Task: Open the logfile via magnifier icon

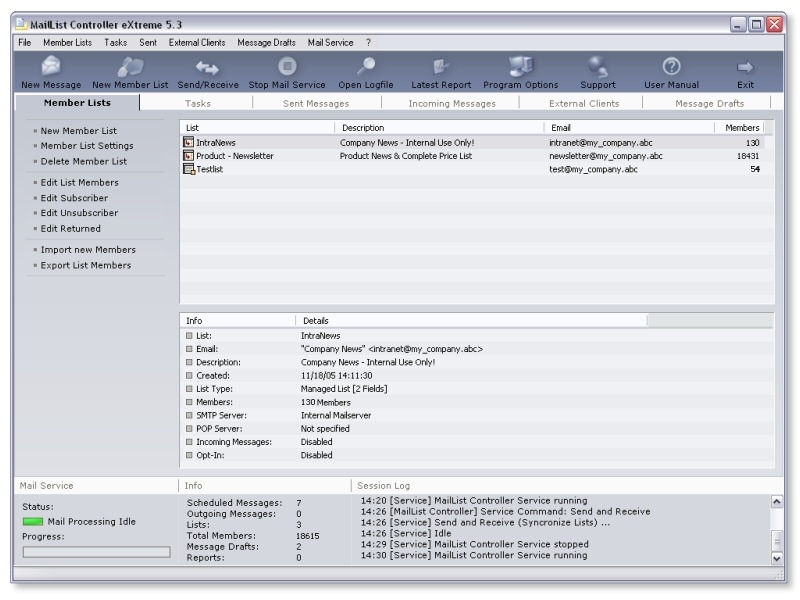Action: pos(366,66)
